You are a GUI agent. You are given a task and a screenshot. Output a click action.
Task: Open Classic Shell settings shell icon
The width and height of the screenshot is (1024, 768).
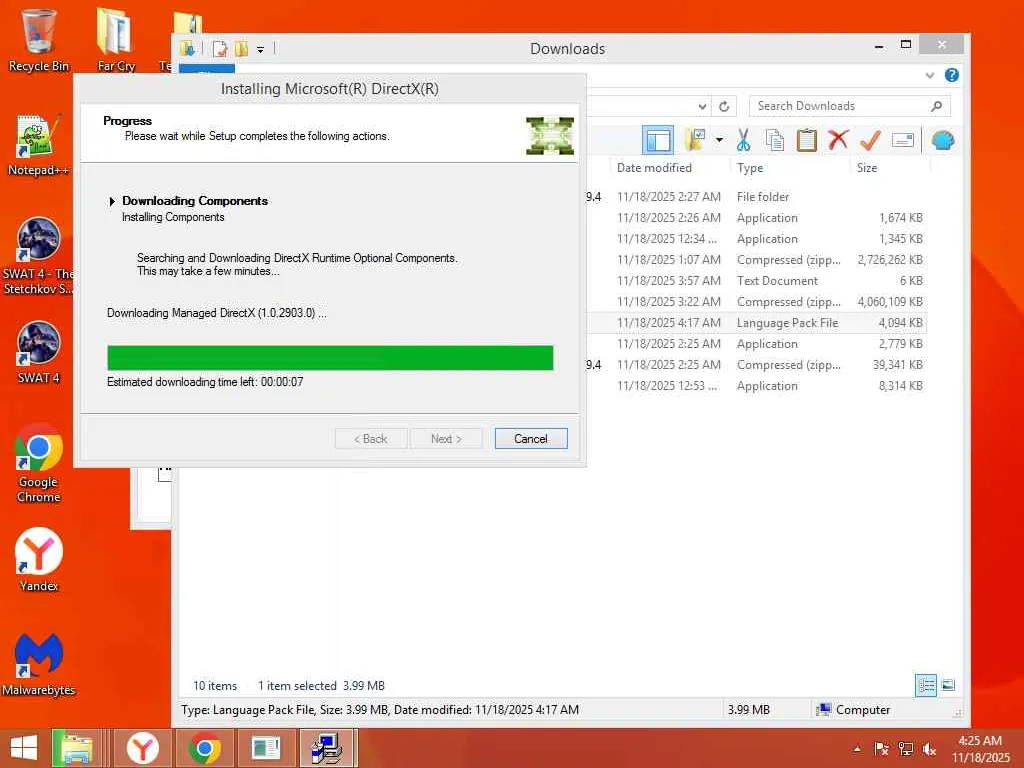point(943,140)
